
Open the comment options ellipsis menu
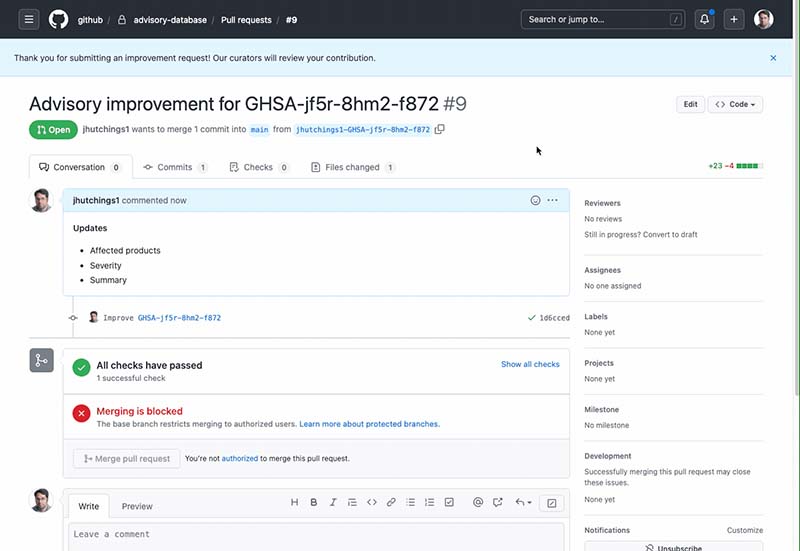pyautogui.click(x=553, y=200)
